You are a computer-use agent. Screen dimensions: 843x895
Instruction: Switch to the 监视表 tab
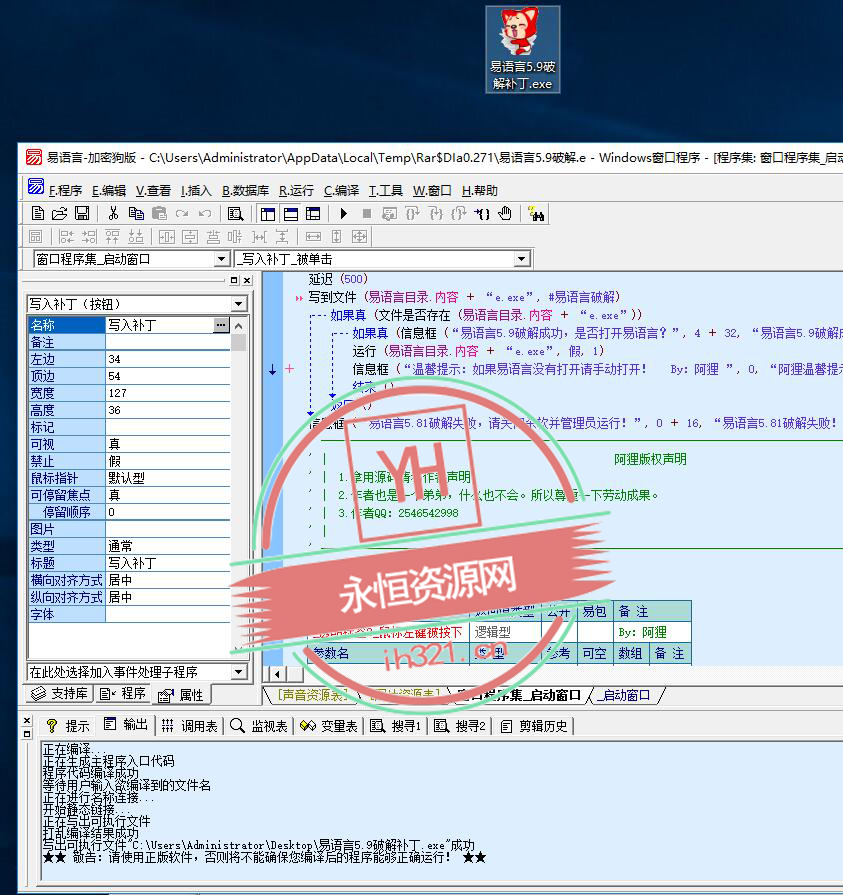(x=259, y=725)
